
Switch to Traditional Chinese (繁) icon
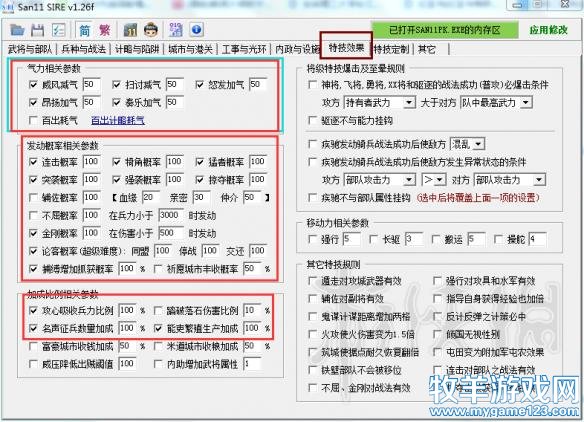(105, 30)
